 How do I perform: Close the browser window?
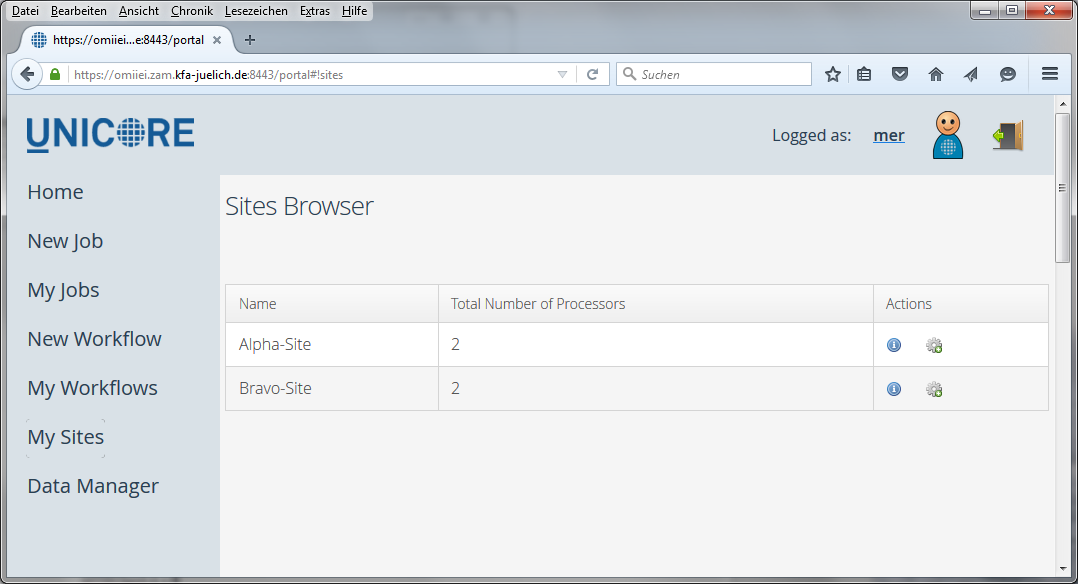(1049, 10)
